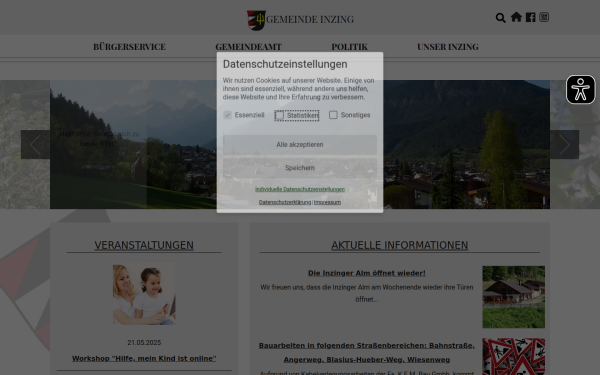Viewport: 600px width, 375px height.
Task: Open the accessibility figure widget
Action: (580, 90)
